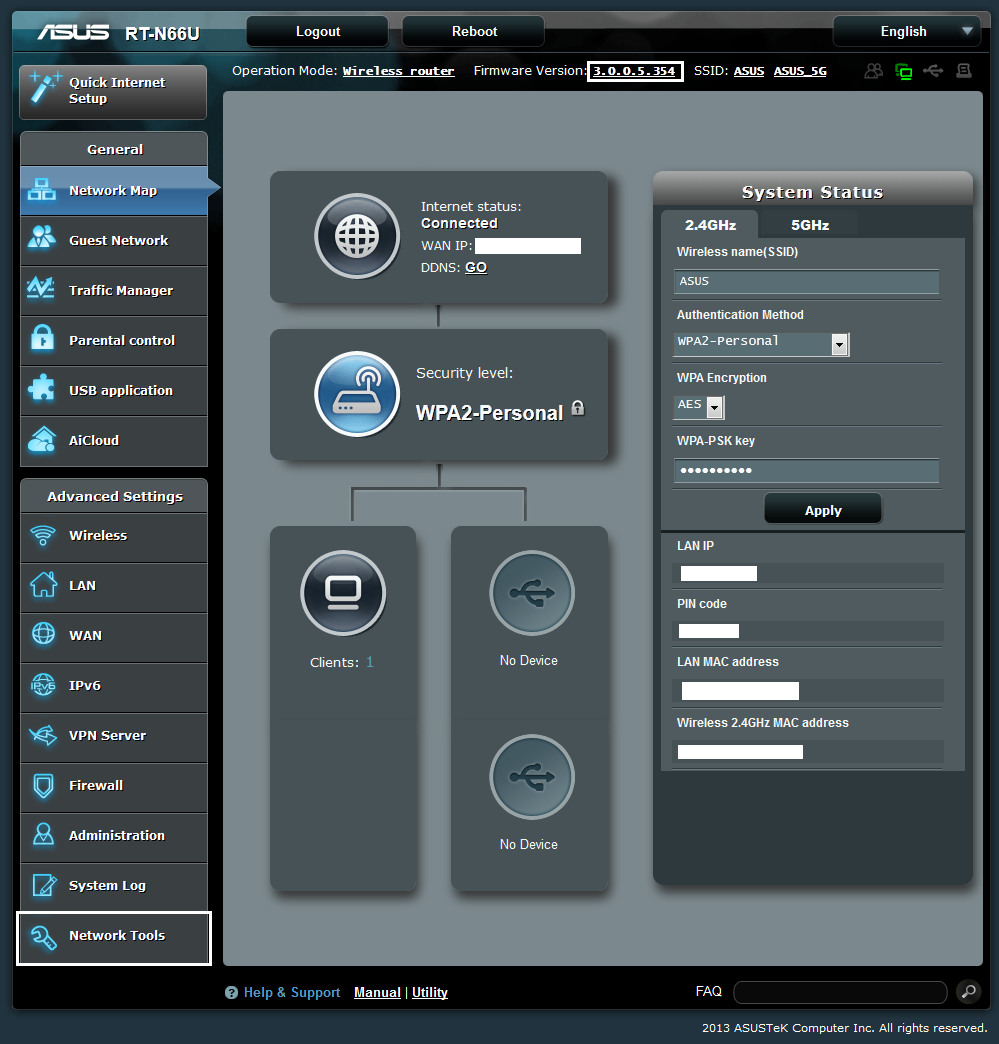
Task: Click the Internet status globe icon
Action: [x=357, y=236]
